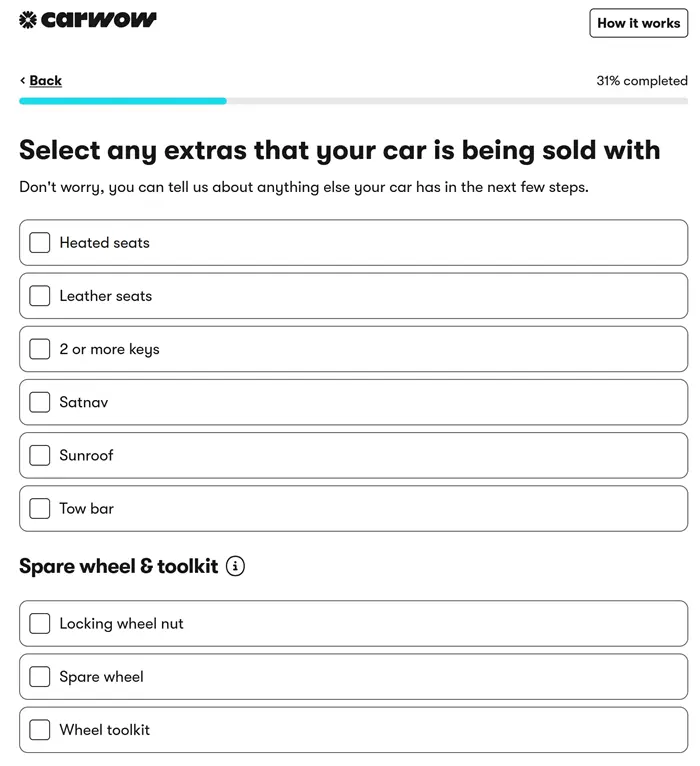The width and height of the screenshot is (700, 766).
Task: Click the 31% completed text
Action: [642, 81]
